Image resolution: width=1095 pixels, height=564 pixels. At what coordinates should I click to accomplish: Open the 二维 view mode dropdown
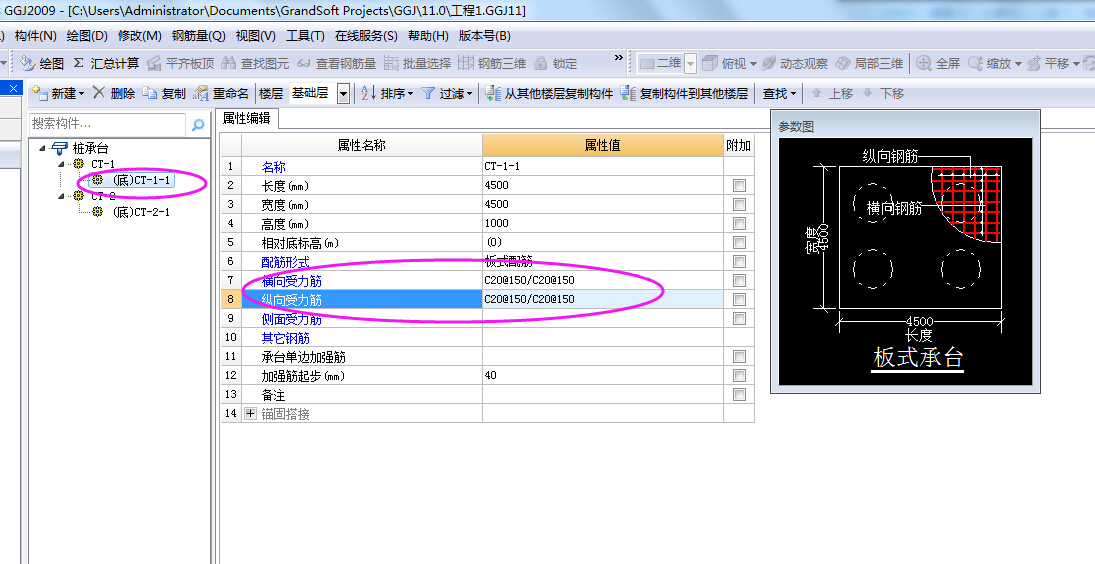pos(690,64)
